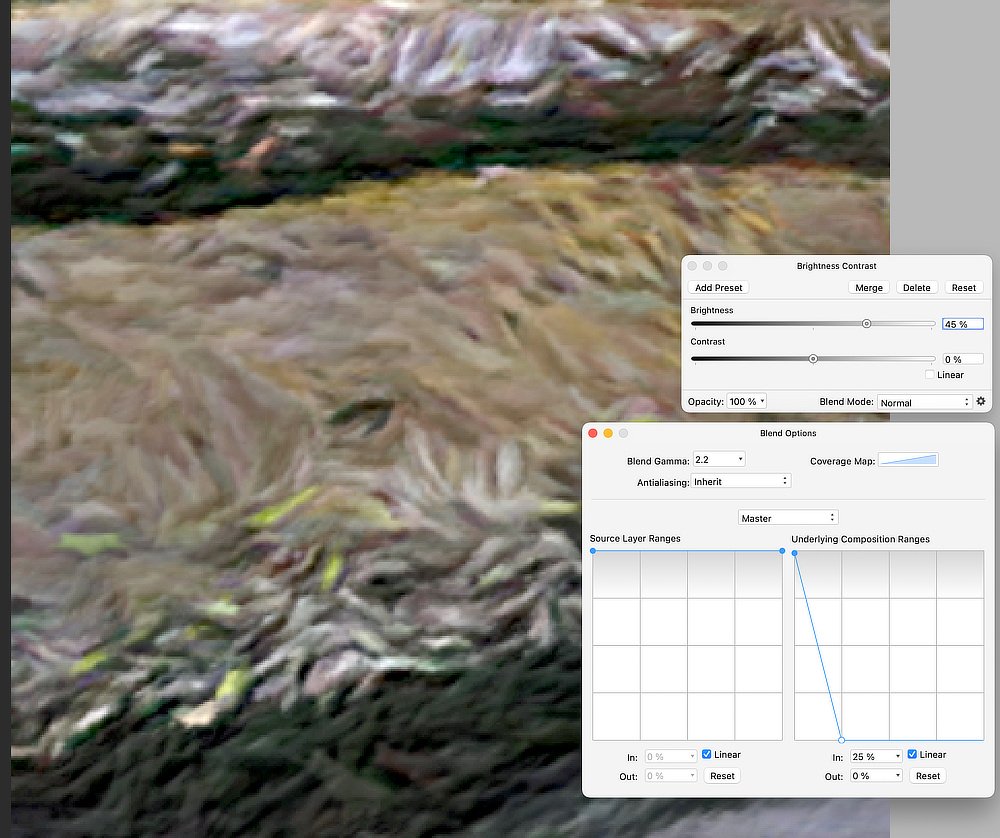The height and width of the screenshot is (838, 1000).
Task: Open Underlying Composition Out 0 % dropdown
Action: [876, 776]
